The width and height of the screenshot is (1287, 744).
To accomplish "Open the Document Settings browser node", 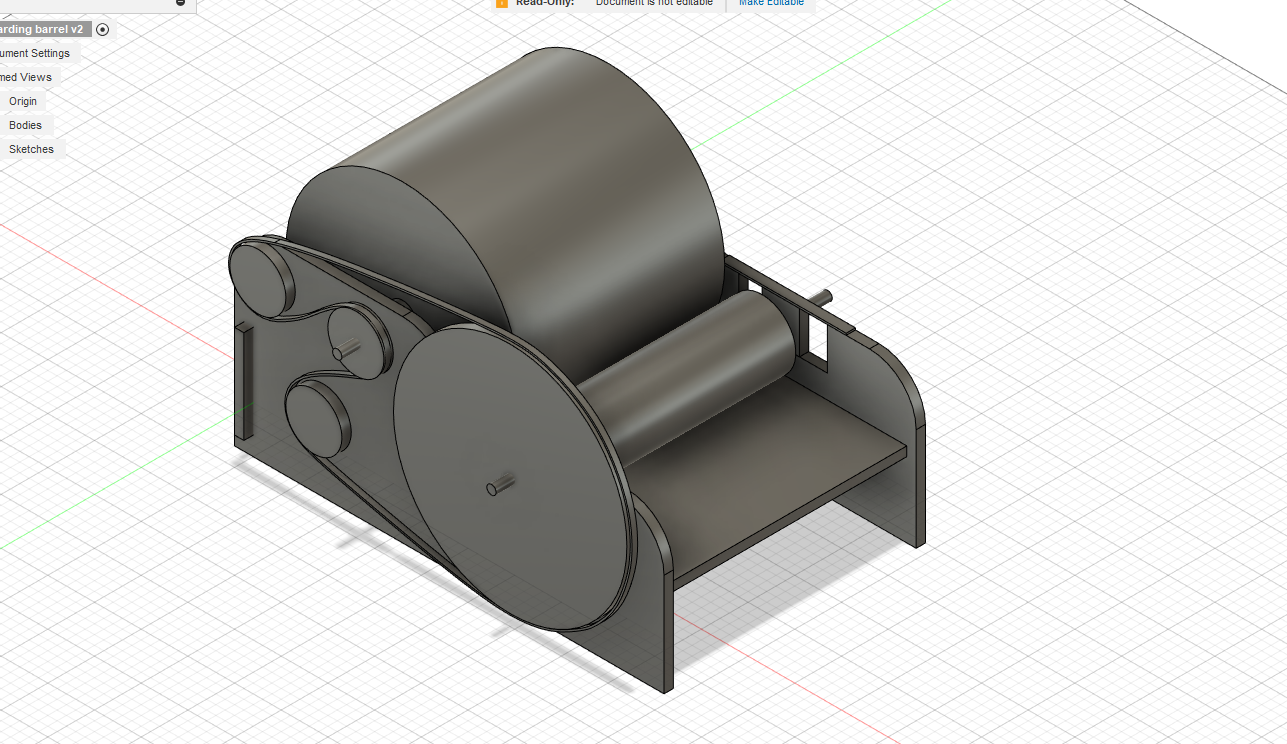I will (x=36, y=53).
